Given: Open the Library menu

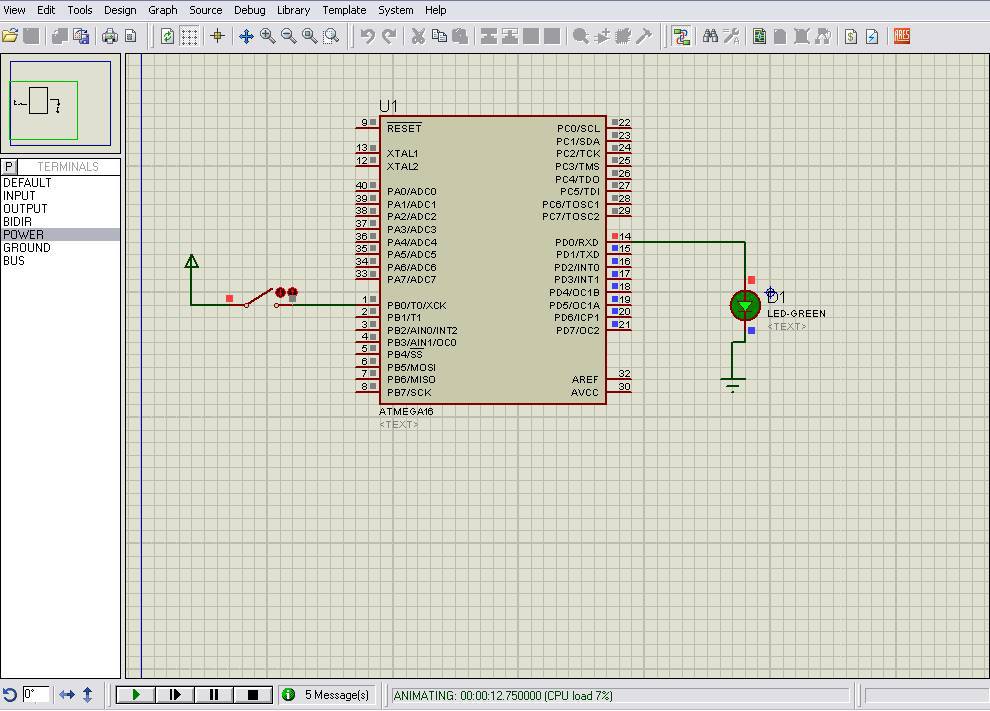Looking at the screenshot, I should click(293, 10).
